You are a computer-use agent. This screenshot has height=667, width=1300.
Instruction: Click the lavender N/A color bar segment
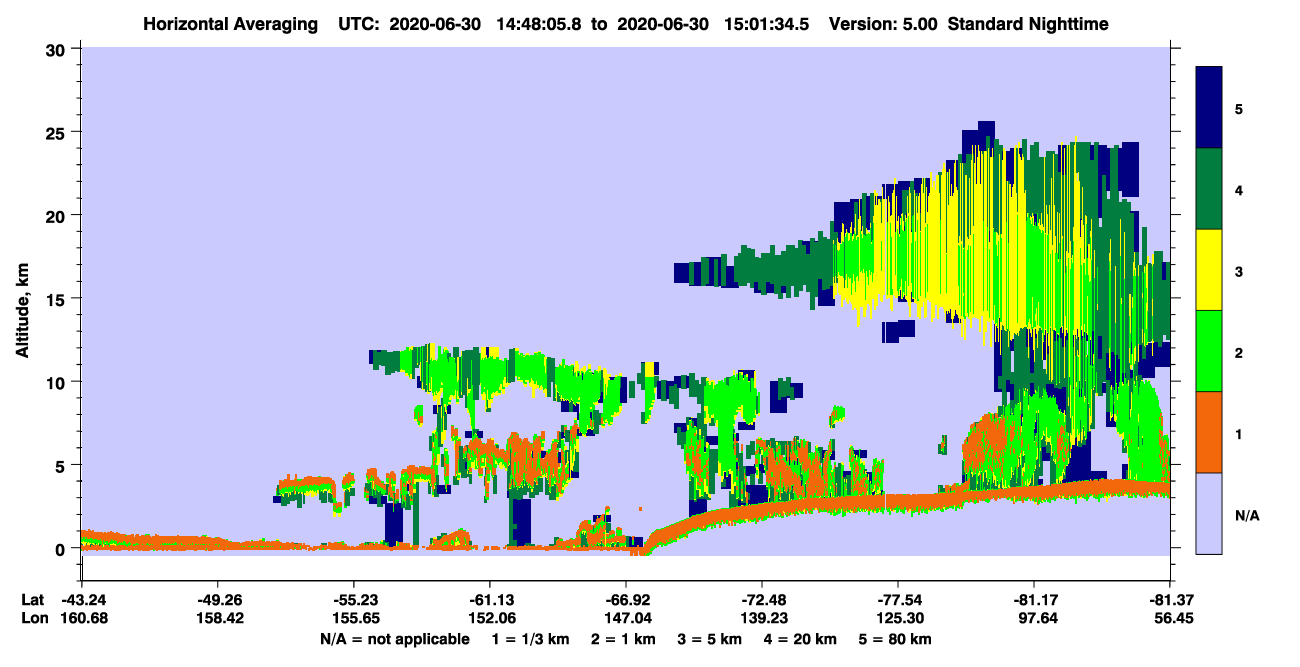click(x=1209, y=513)
